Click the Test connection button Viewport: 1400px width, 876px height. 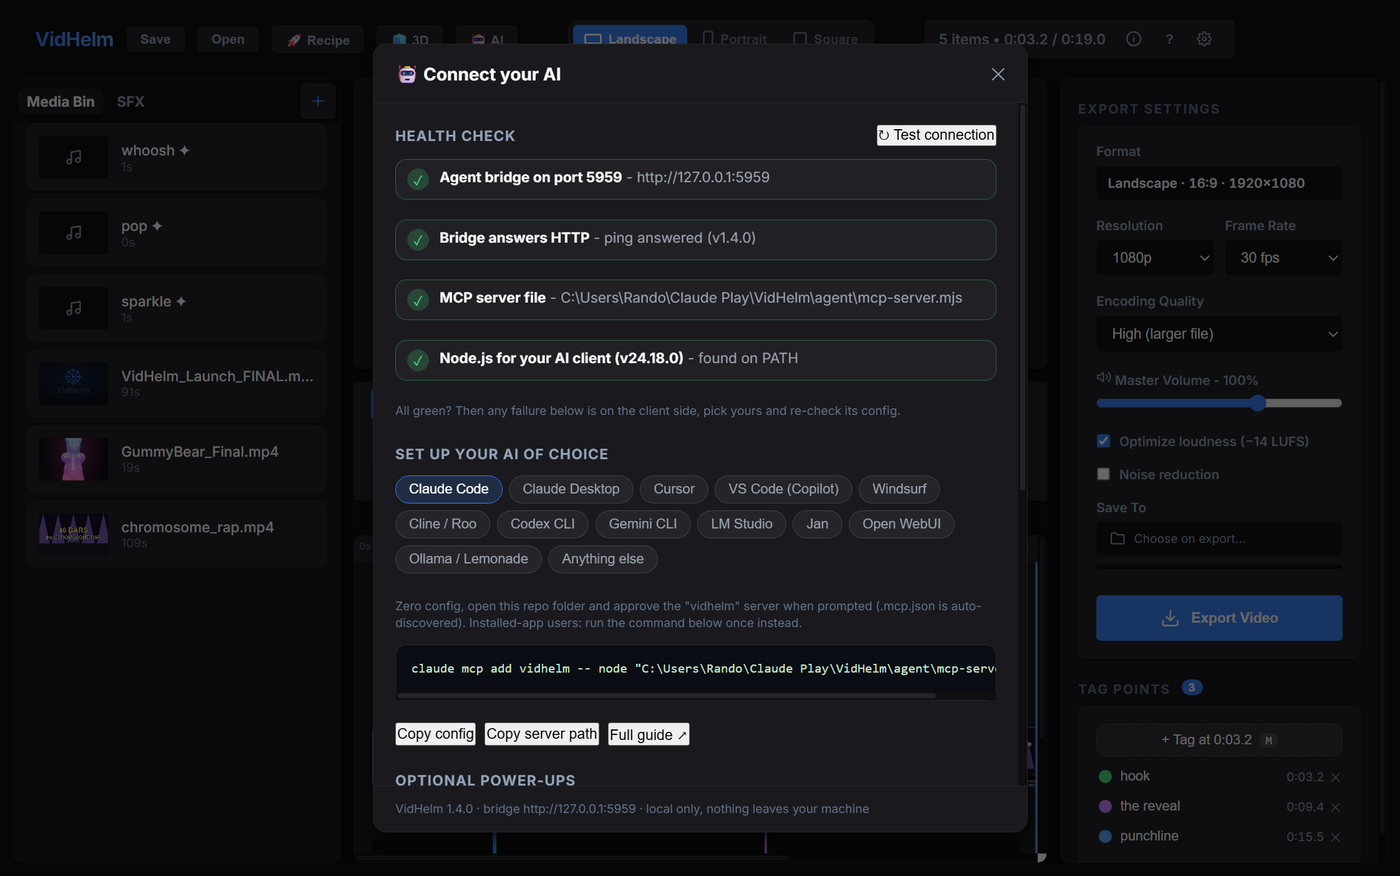tap(936, 135)
